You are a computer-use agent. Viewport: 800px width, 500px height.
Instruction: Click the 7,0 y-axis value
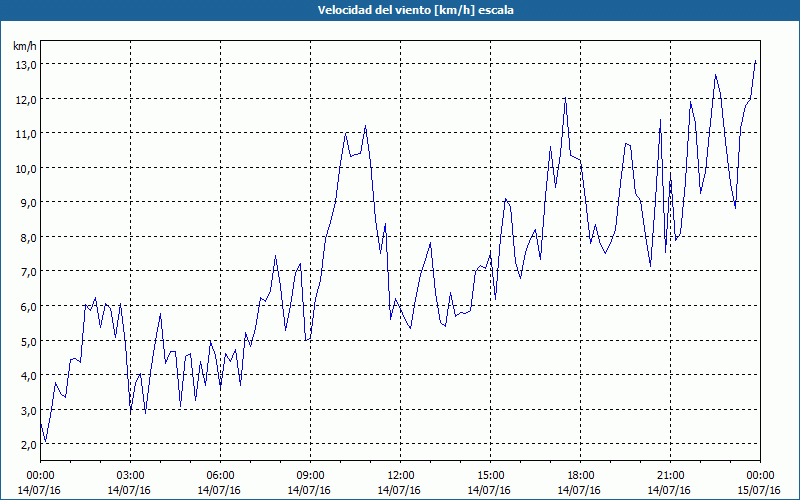tap(28, 272)
